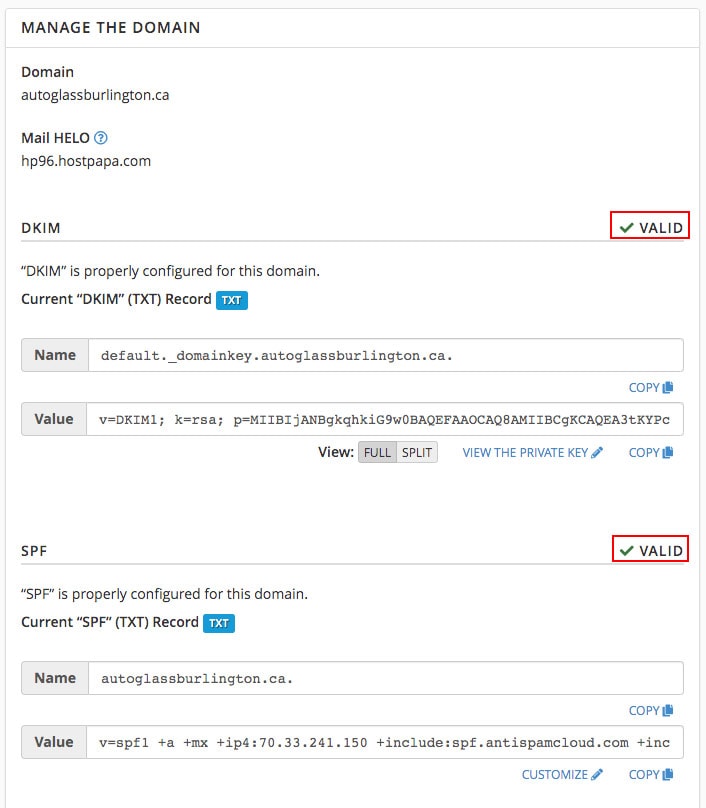The height and width of the screenshot is (808, 706).
Task: Click the SPF valid checkmark icon
Action: [626, 551]
